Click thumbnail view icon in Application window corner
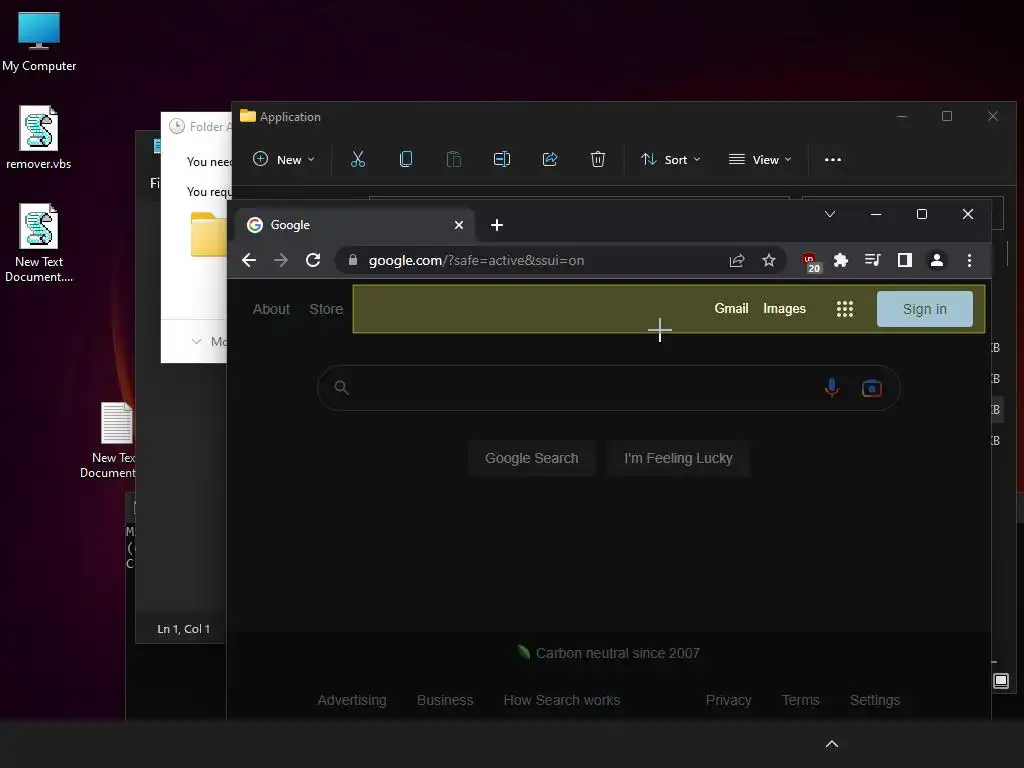 click(x=1000, y=681)
